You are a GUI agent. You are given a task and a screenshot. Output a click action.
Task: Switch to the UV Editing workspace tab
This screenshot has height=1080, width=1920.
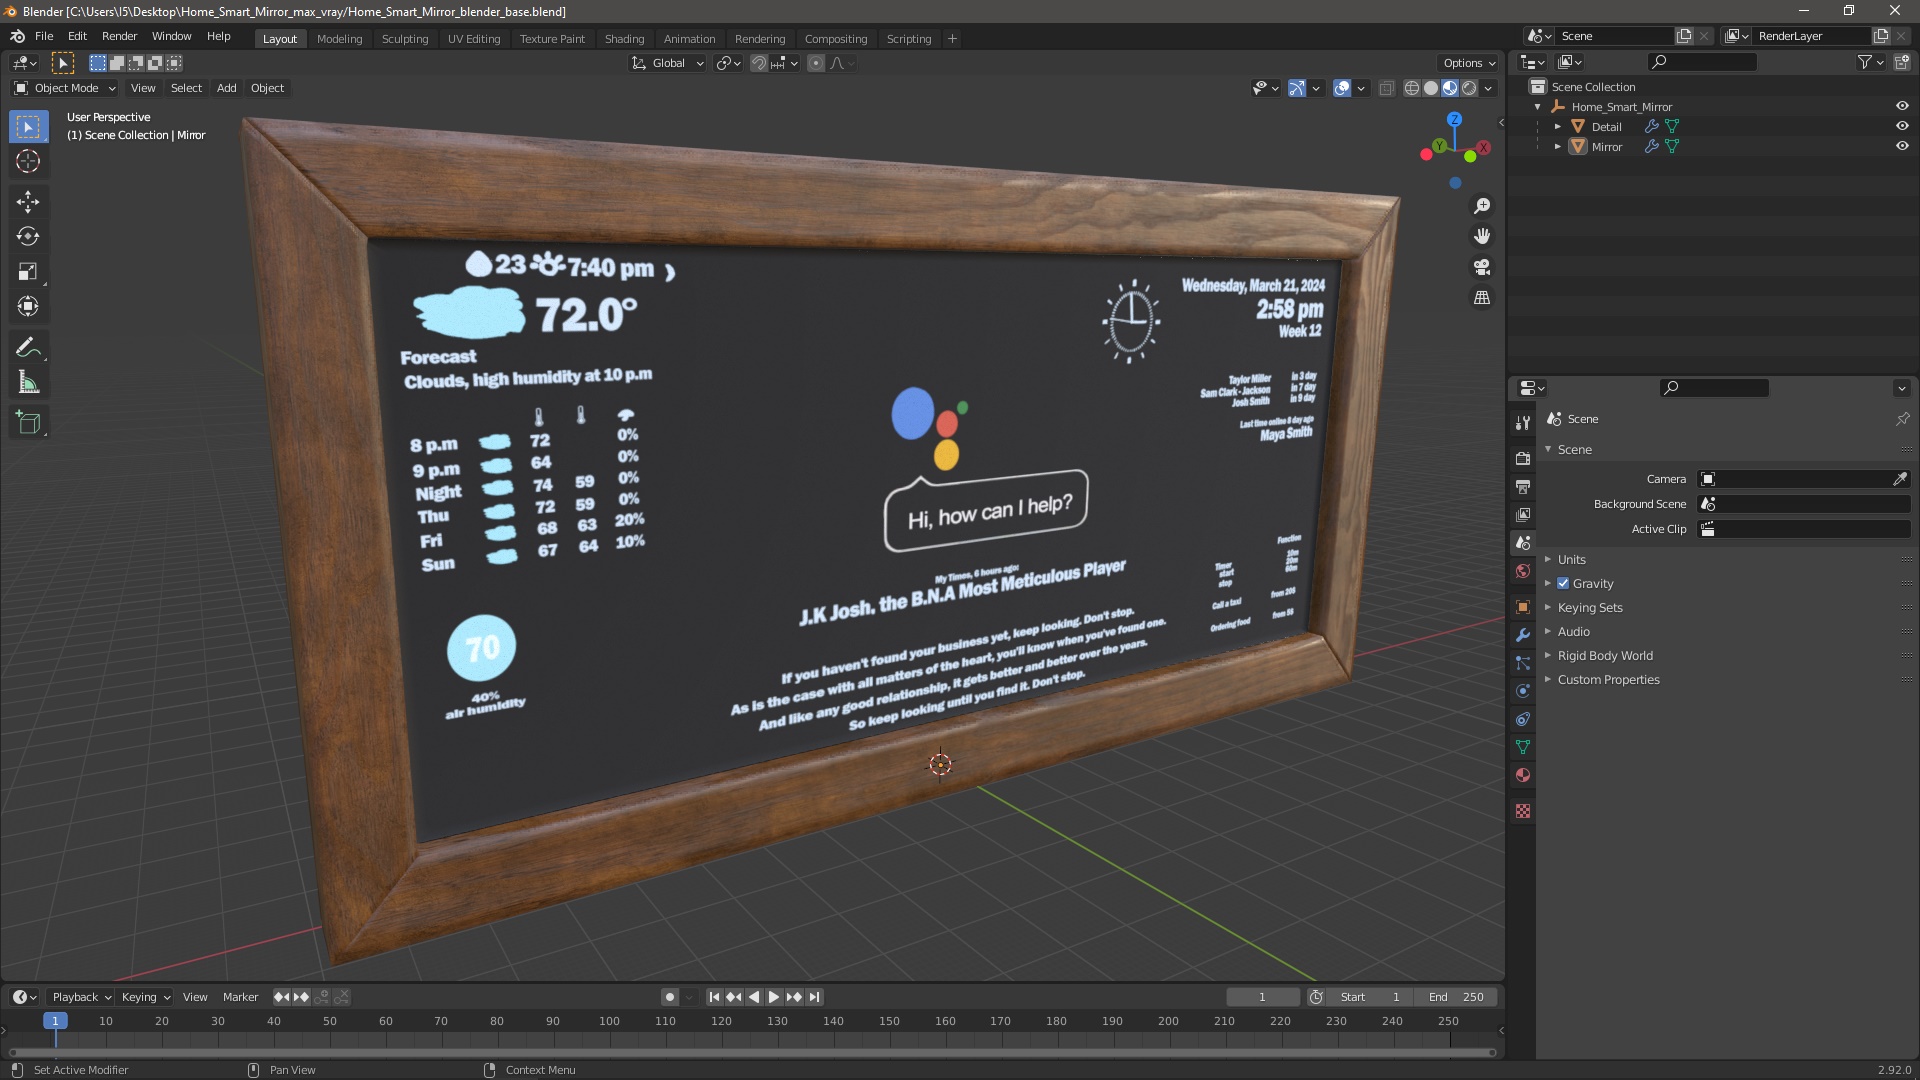(x=474, y=39)
